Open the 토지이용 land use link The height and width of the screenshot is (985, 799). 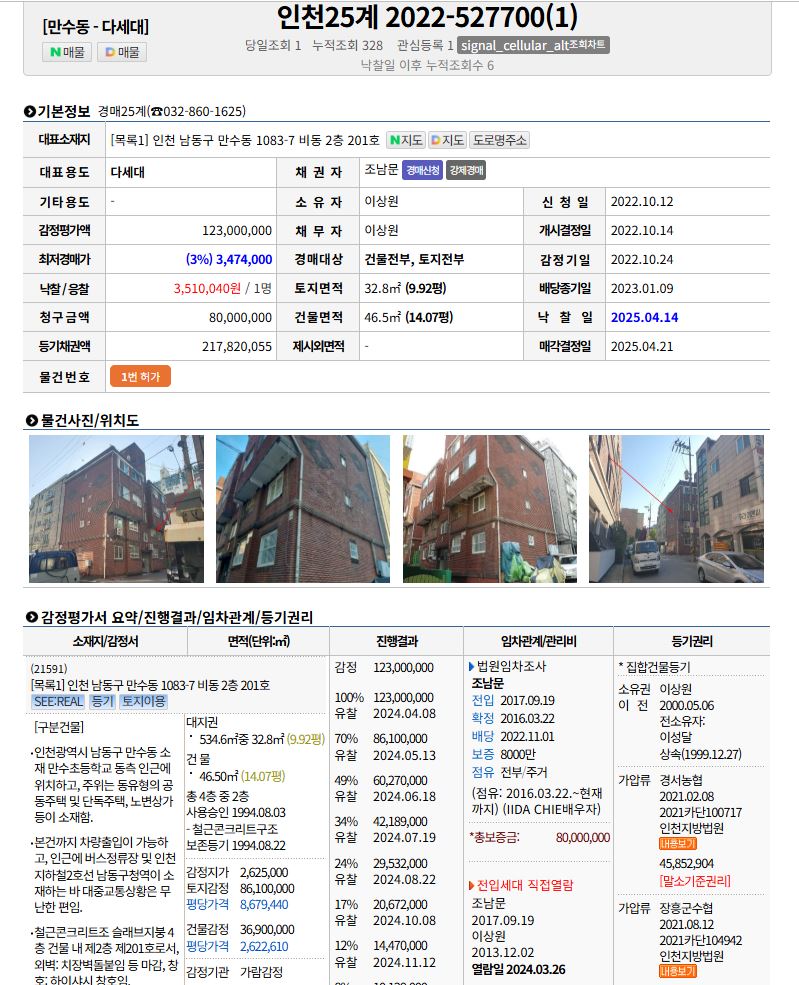pyautogui.click(x=143, y=702)
